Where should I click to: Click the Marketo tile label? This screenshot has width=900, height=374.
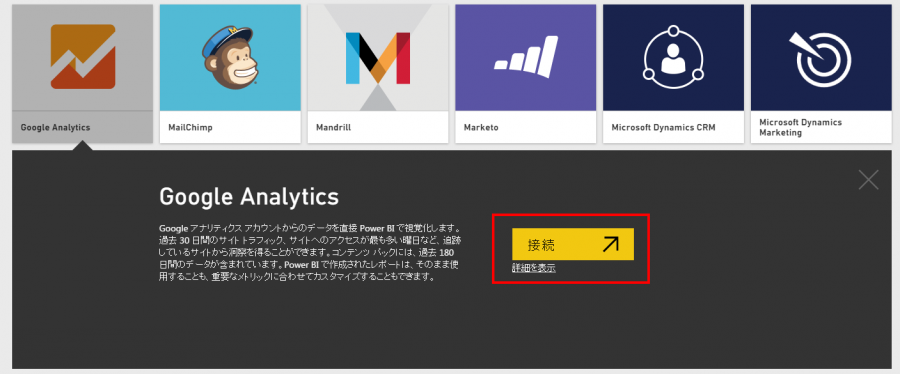(x=480, y=127)
